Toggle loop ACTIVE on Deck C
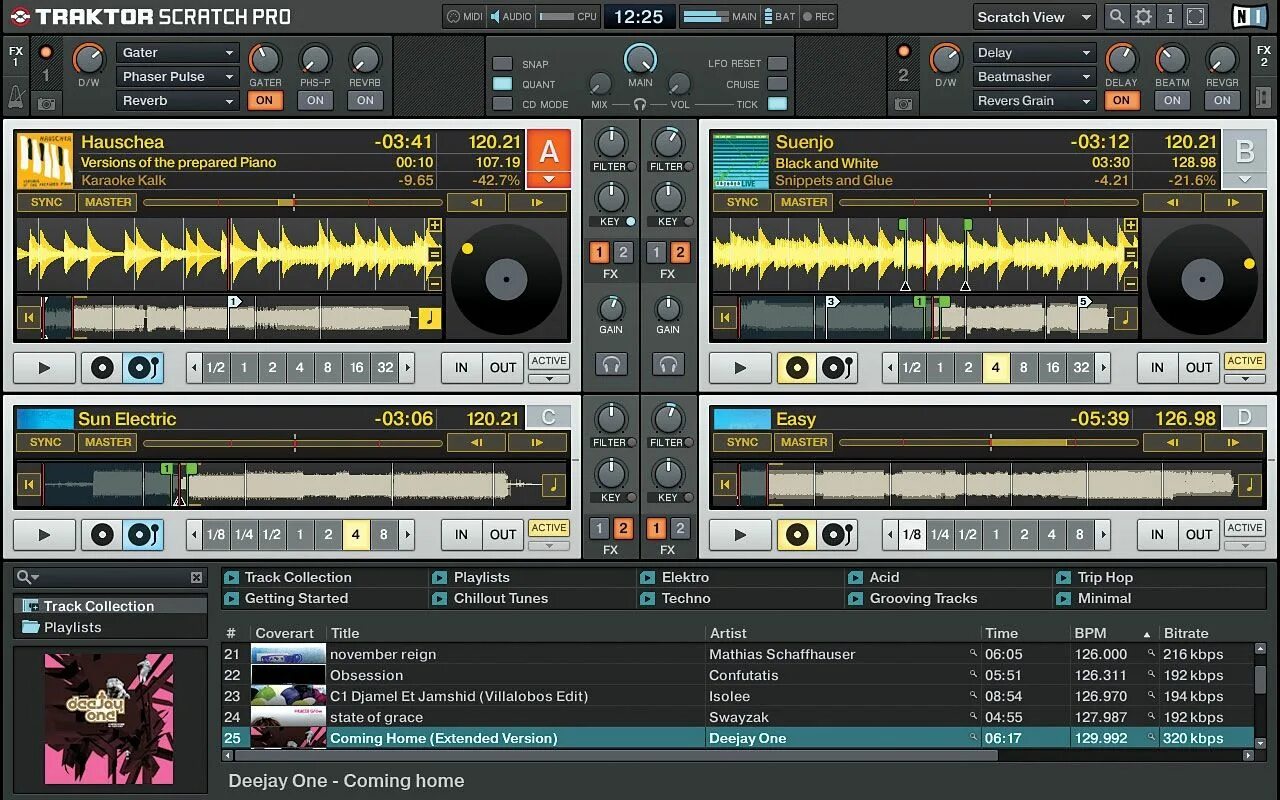This screenshot has height=800, width=1280. [549, 528]
